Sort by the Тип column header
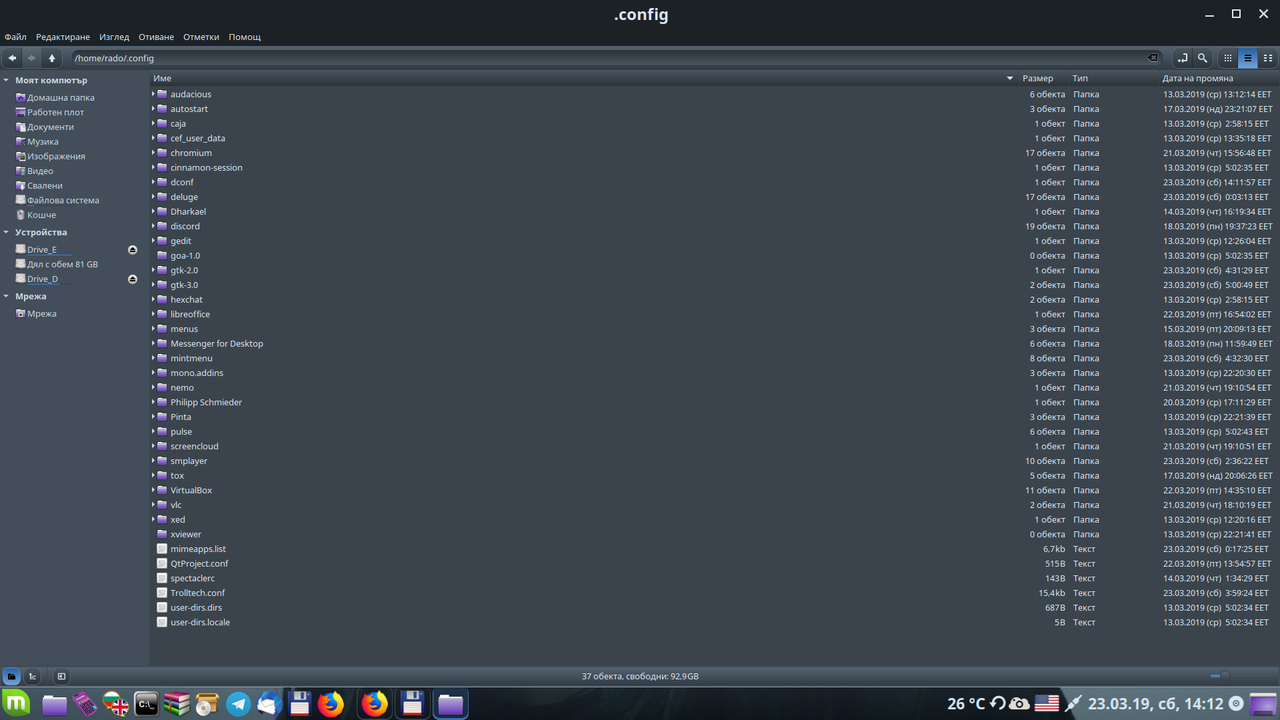The height and width of the screenshot is (720, 1280). 1113,78
